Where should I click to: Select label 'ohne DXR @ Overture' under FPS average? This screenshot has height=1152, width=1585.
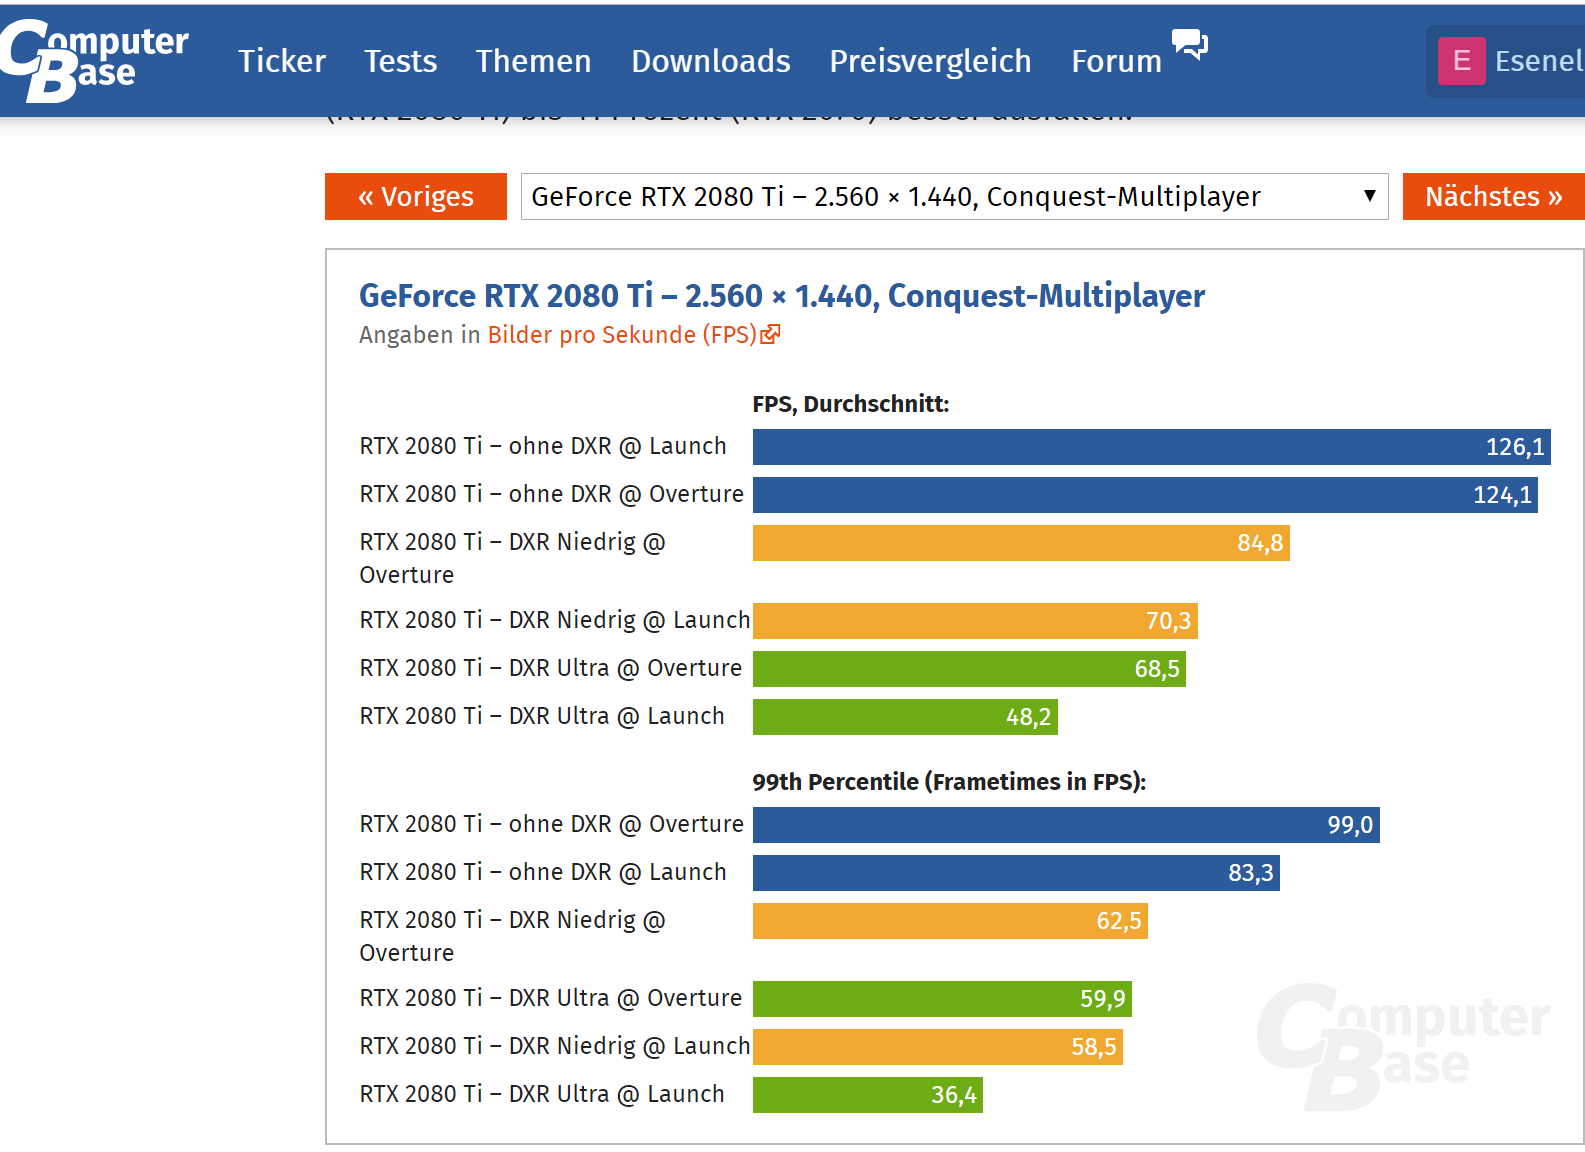552,494
